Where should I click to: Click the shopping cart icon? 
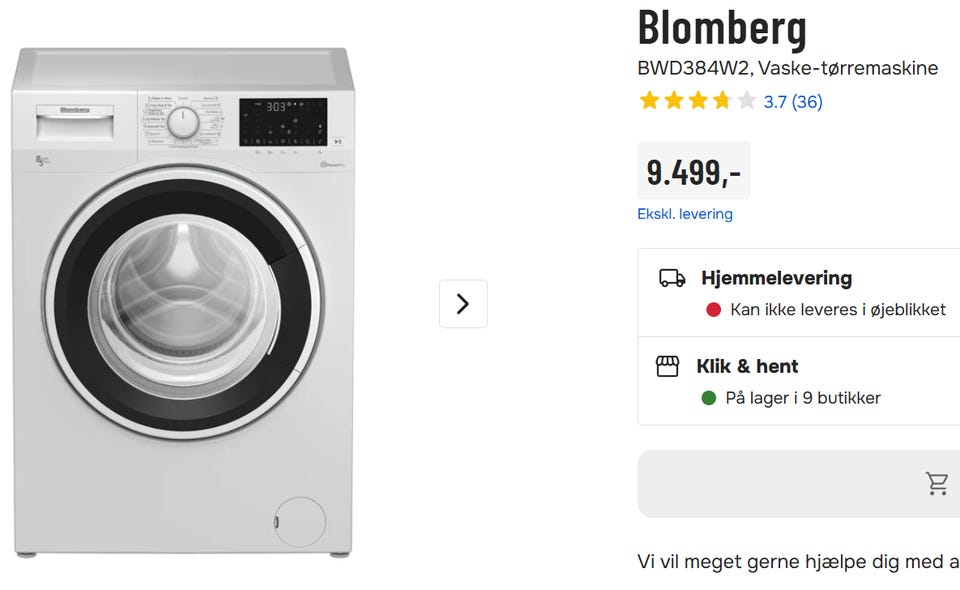(x=937, y=484)
